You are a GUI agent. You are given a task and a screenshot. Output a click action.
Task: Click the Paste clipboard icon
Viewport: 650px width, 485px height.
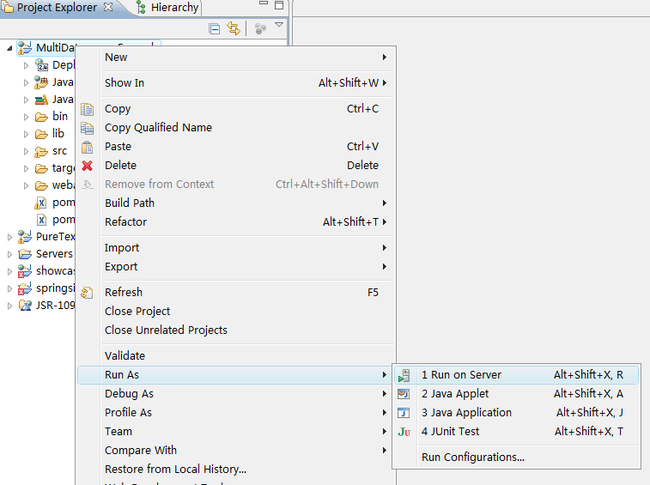coord(87,147)
